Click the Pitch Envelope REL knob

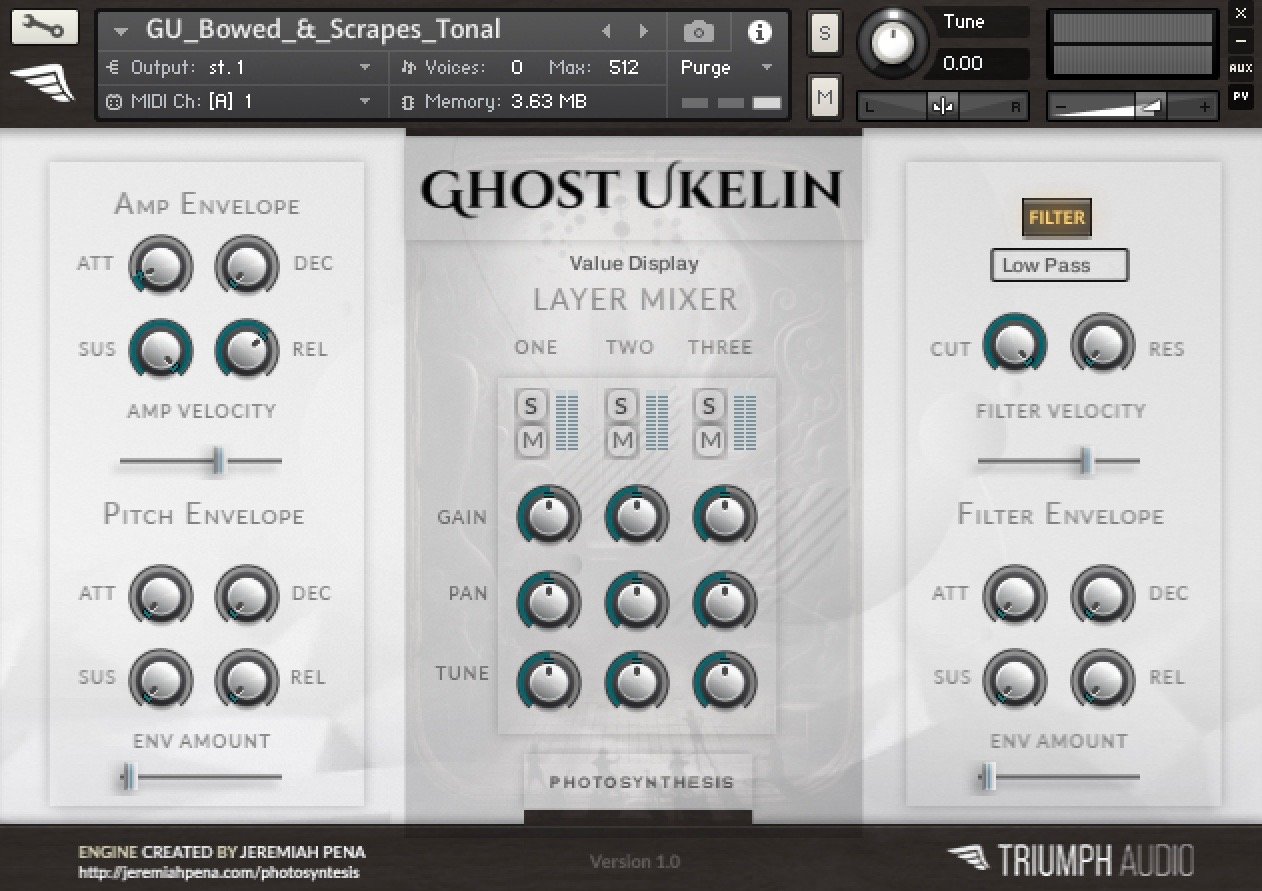point(247,680)
